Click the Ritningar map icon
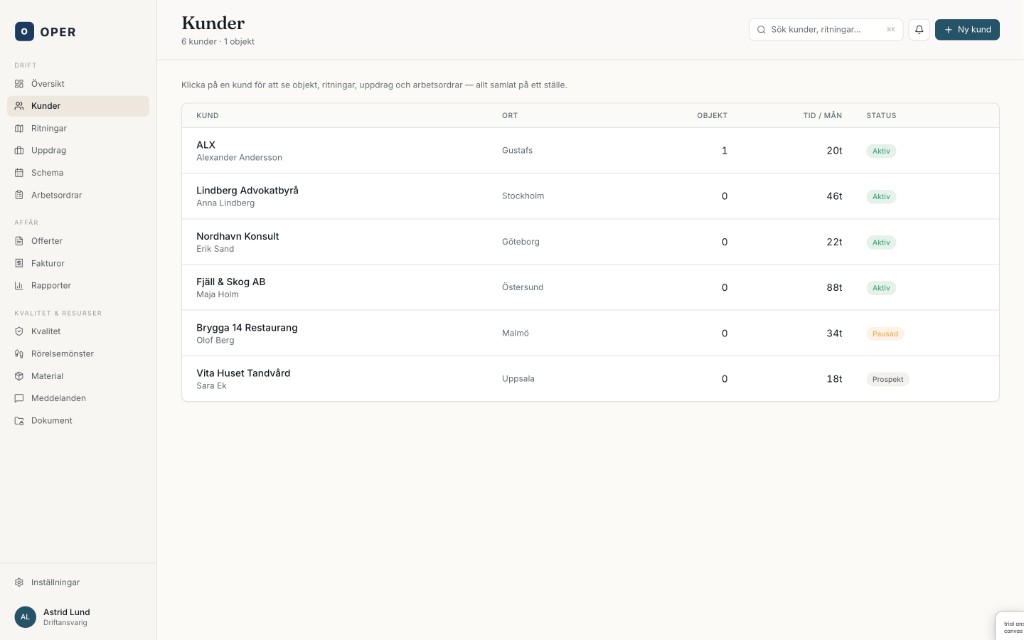1024x640 pixels. pyautogui.click(x=19, y=129)
